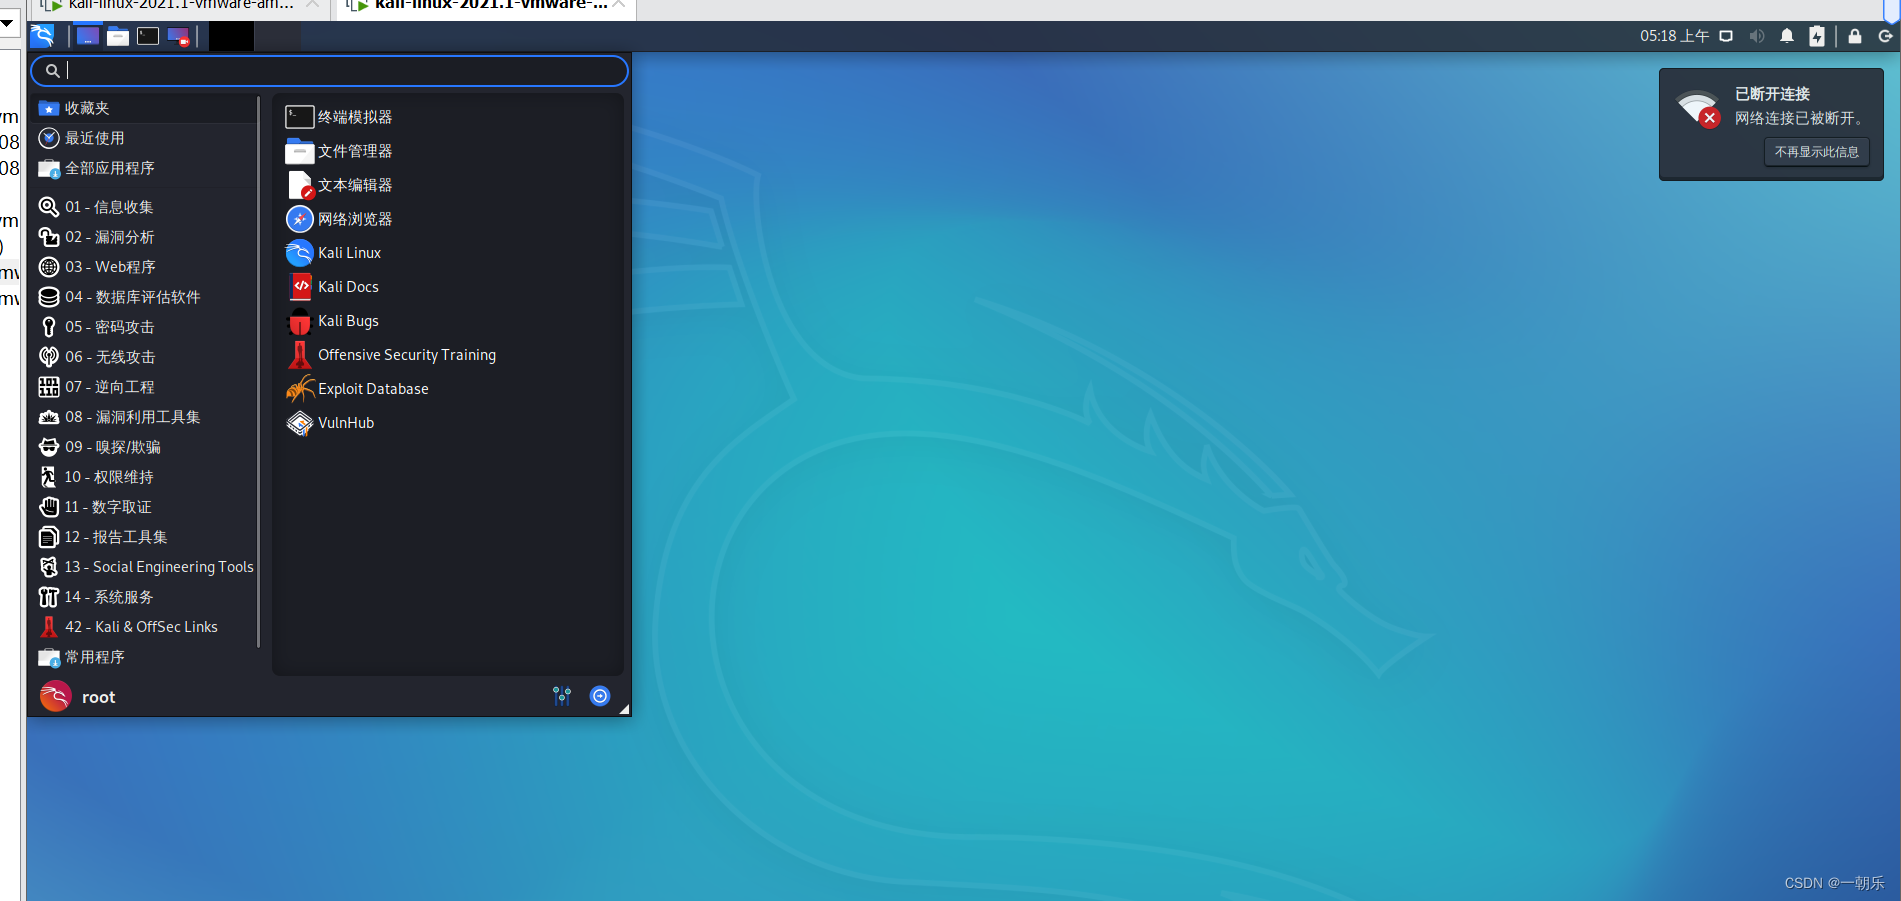
Task: Click the root user avatar
Action: pyautogui.click(x=55, y=696)
